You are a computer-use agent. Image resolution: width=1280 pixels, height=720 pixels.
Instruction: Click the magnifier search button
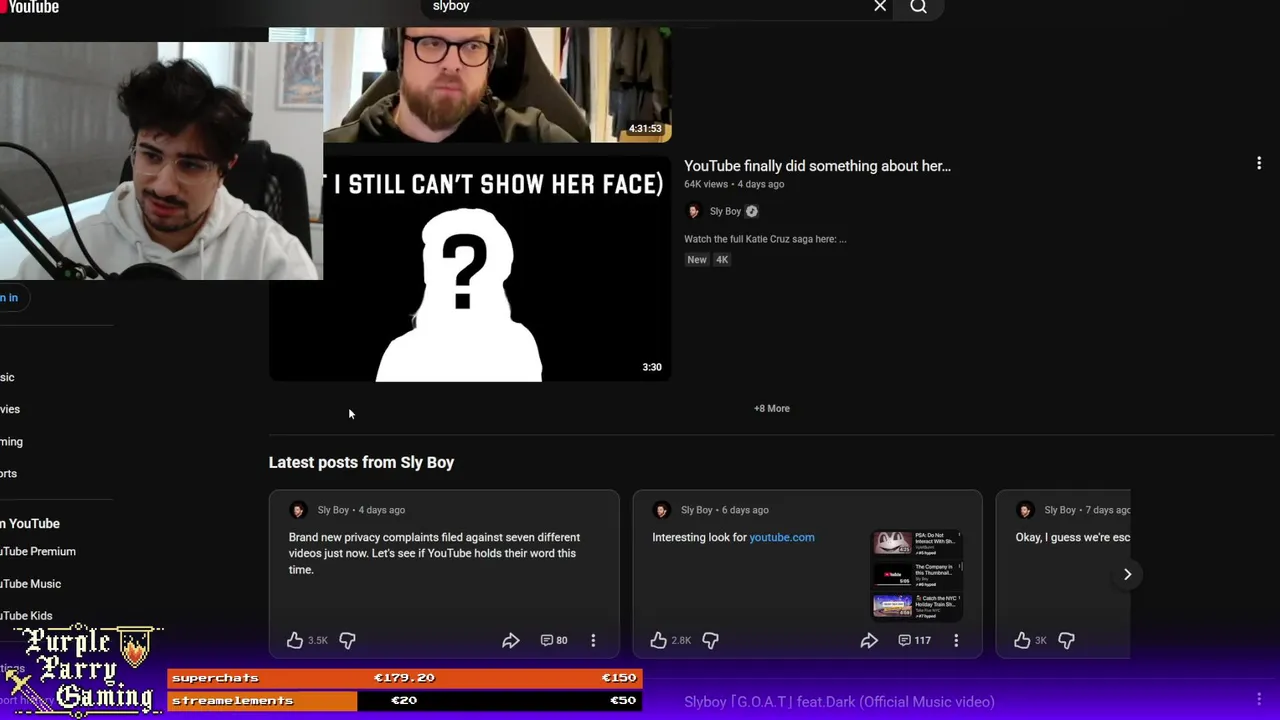(x=919, y=7)
